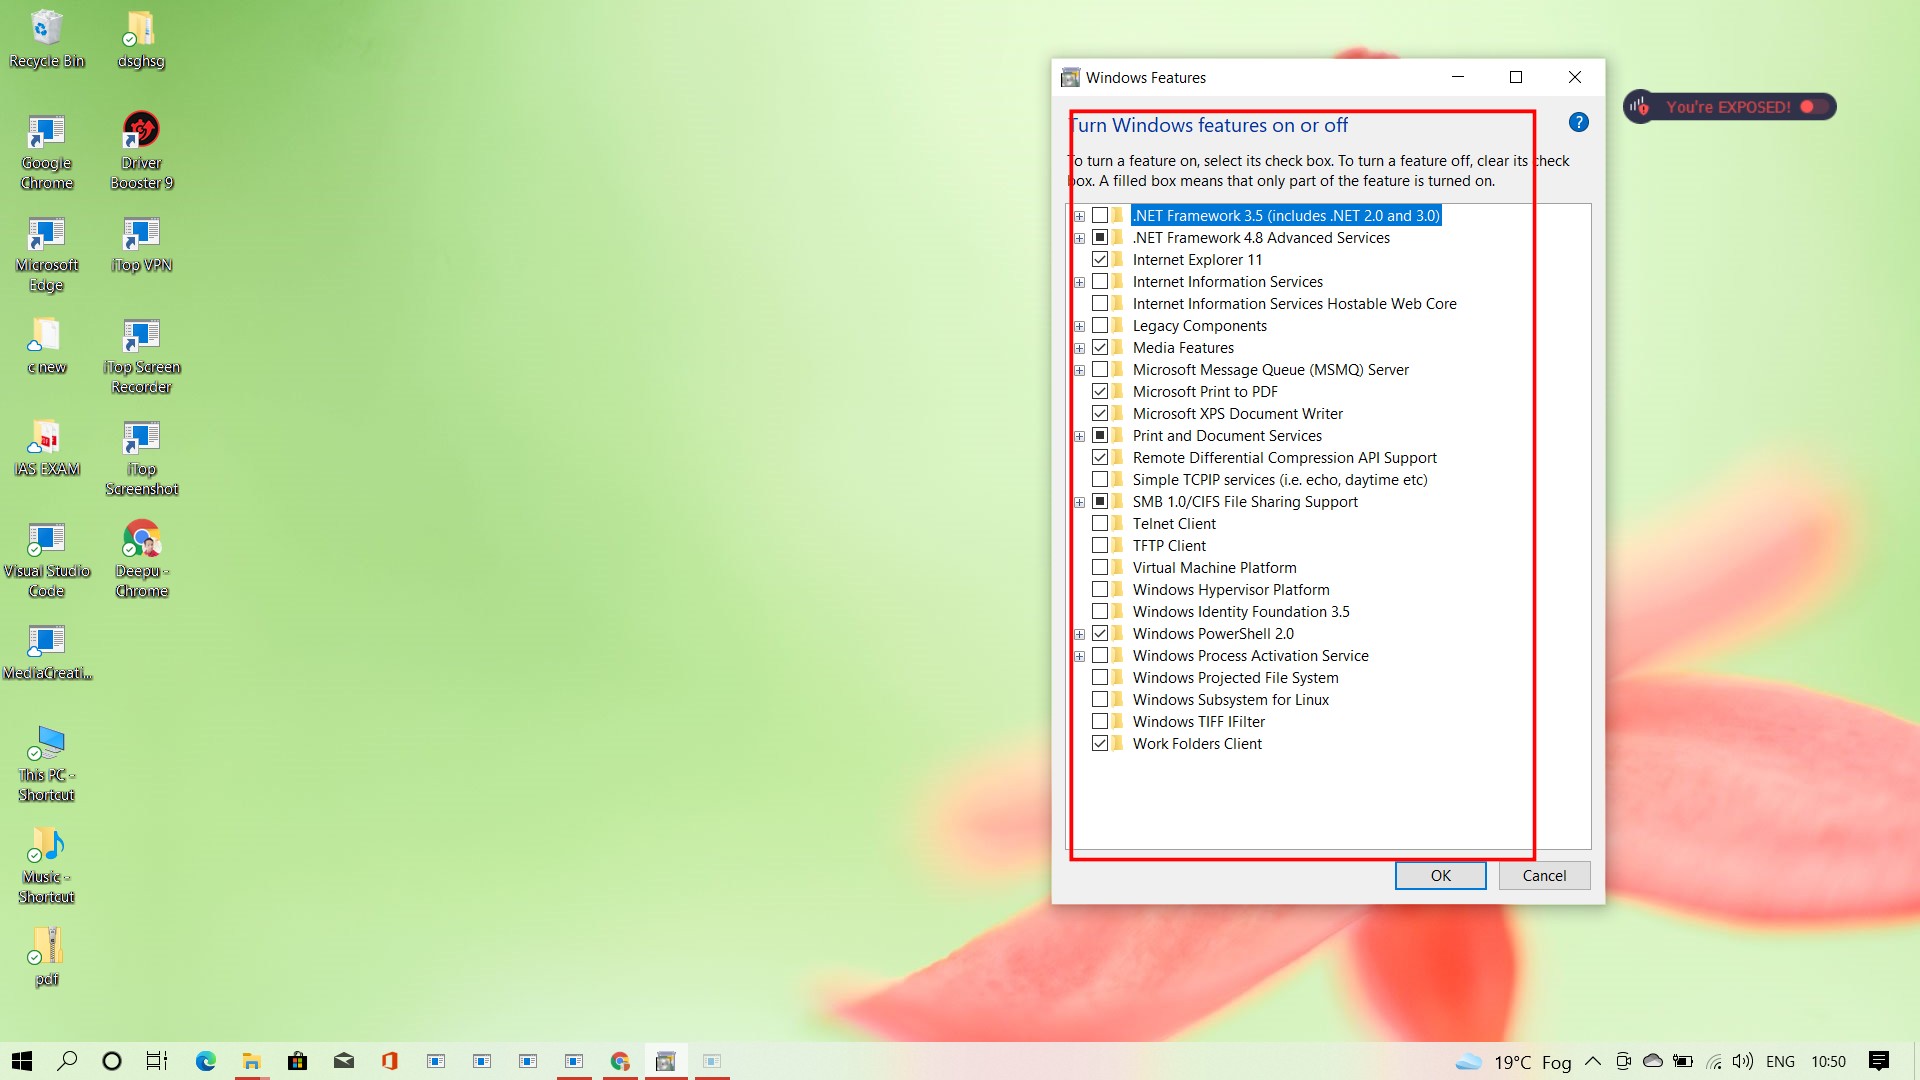Viewport: 1920px width, 1080px height.
Task: Select This PC - Shortcut on desktop
Action: (46, 764)
